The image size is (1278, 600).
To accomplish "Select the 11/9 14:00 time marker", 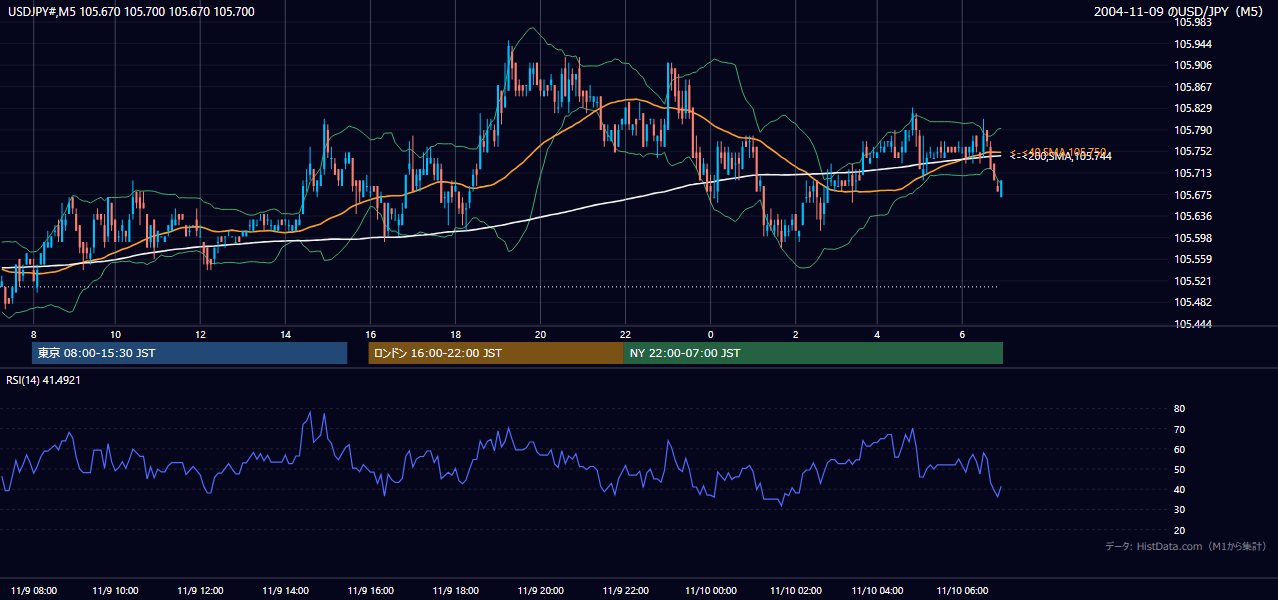I will pyautogui.click(x=285, y=589).
